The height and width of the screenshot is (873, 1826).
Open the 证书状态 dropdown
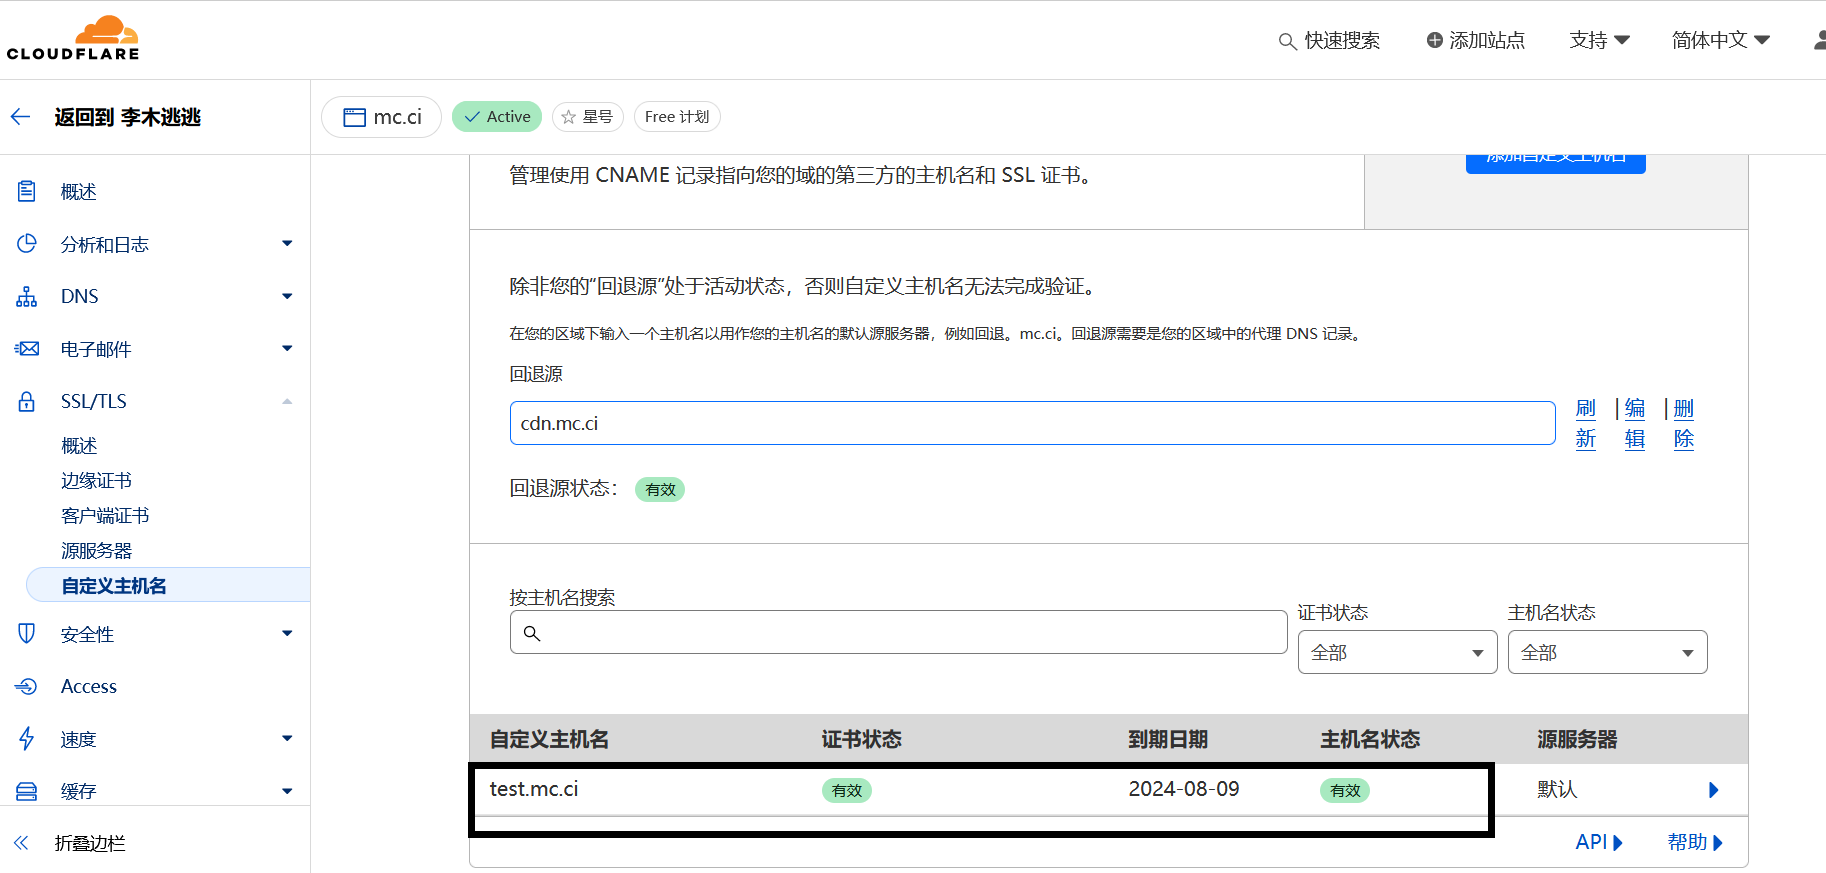pyautogui.click(x=1397, y=652)
